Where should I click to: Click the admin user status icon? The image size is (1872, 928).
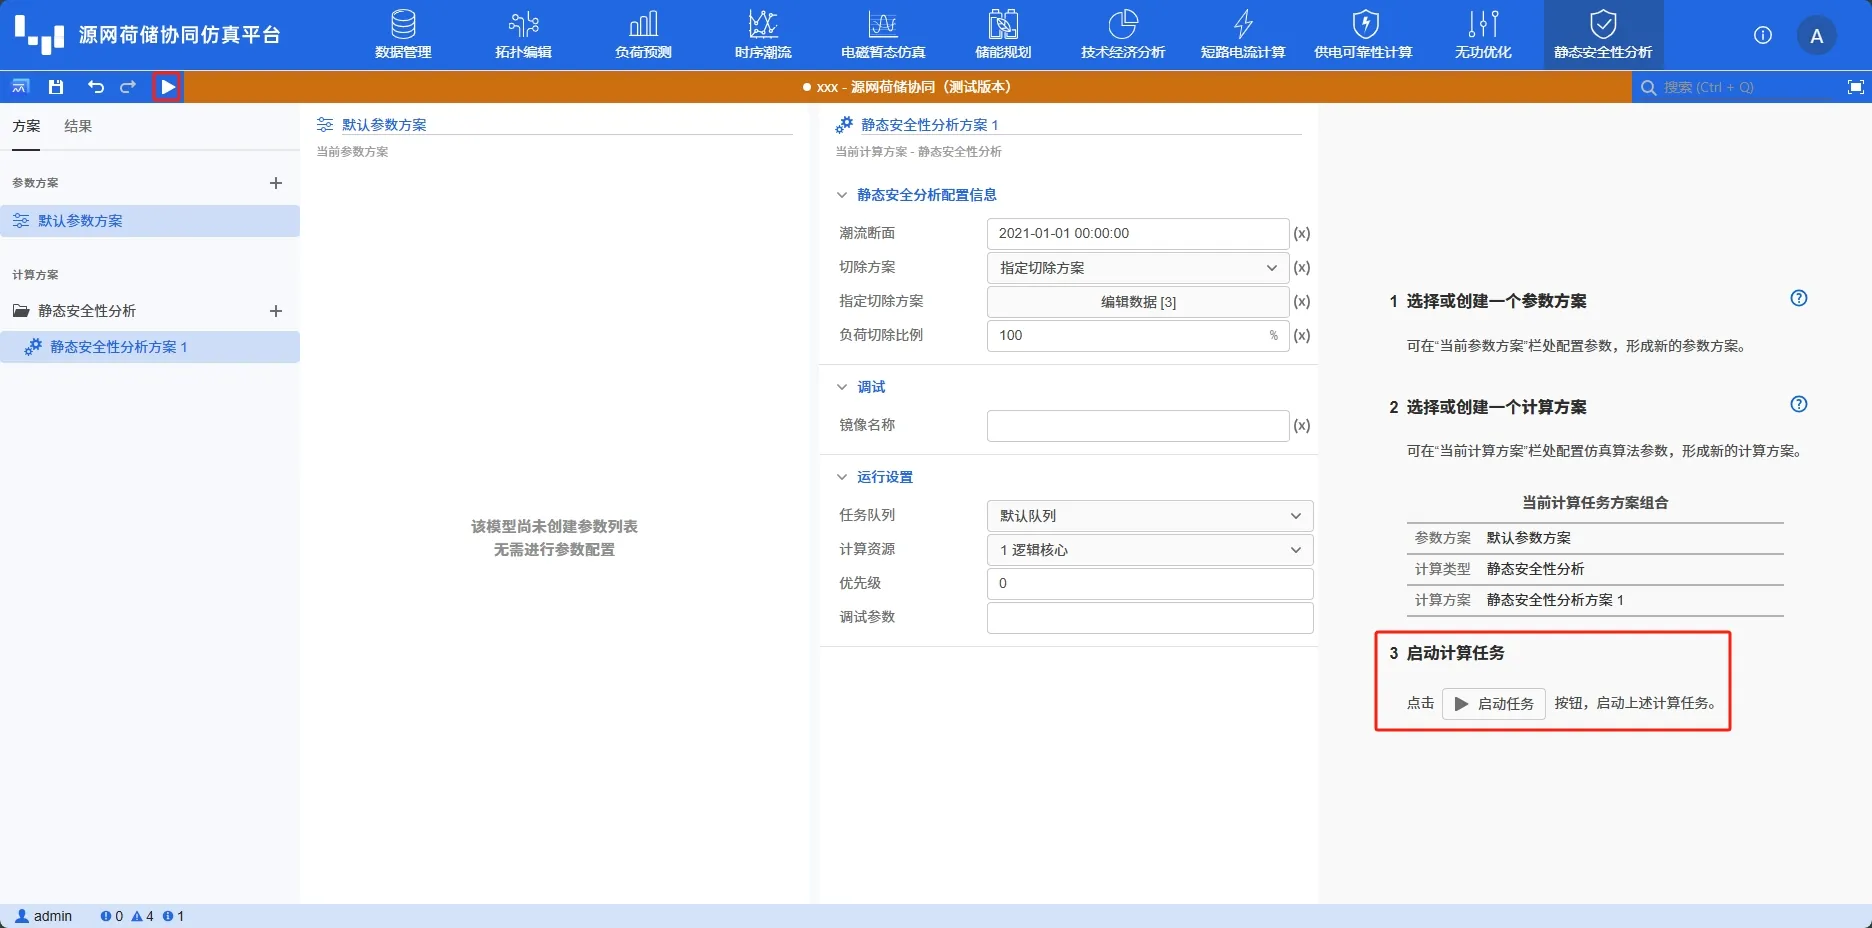pyautogui.click(x=22, y=916)
